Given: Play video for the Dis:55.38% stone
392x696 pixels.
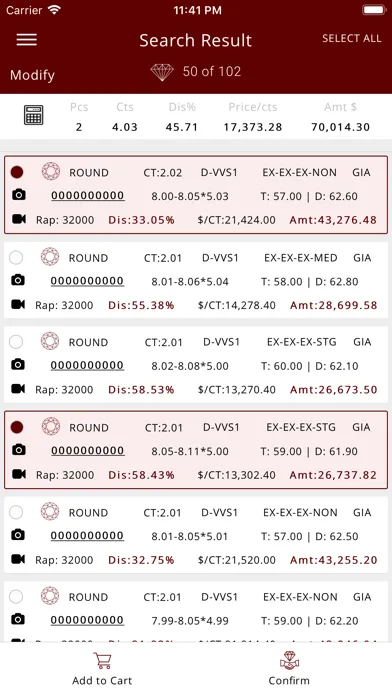Looking at the screenshot, I should pos(18,304).
